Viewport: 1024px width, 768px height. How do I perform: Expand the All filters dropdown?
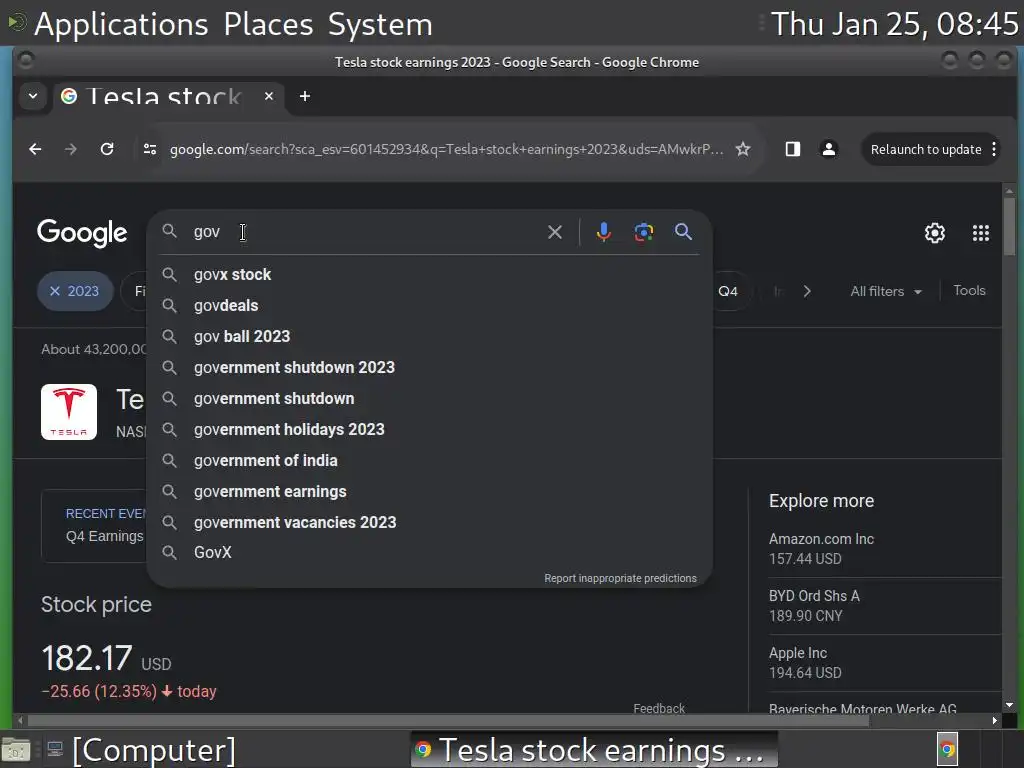coord(886,291)
